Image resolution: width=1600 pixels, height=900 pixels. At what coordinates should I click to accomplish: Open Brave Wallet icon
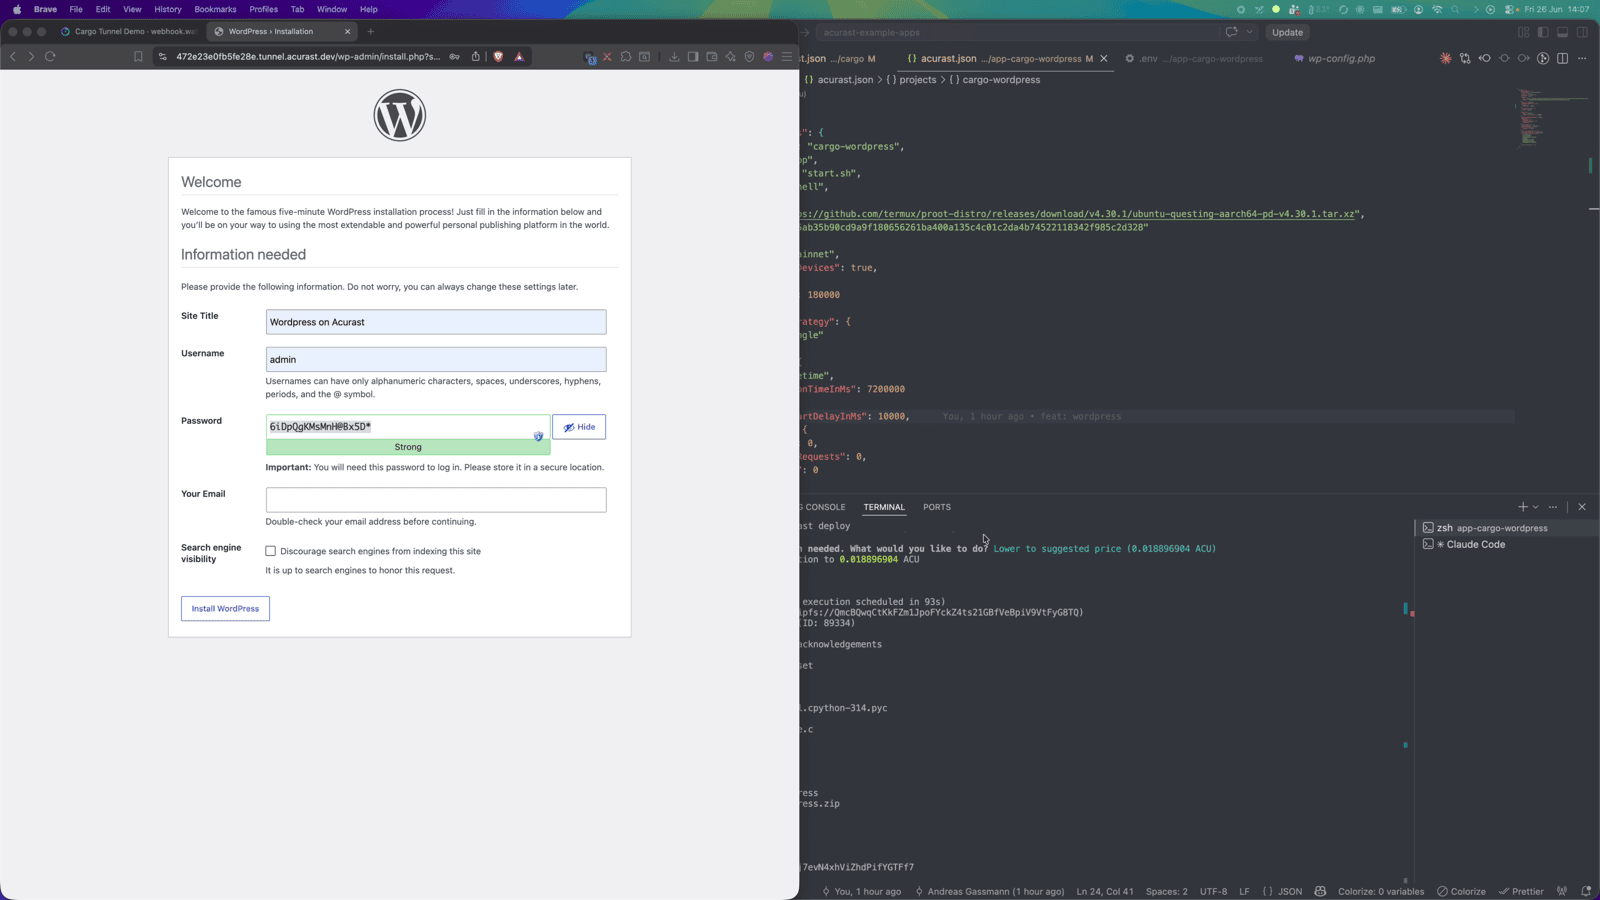(x=712, y=57)
